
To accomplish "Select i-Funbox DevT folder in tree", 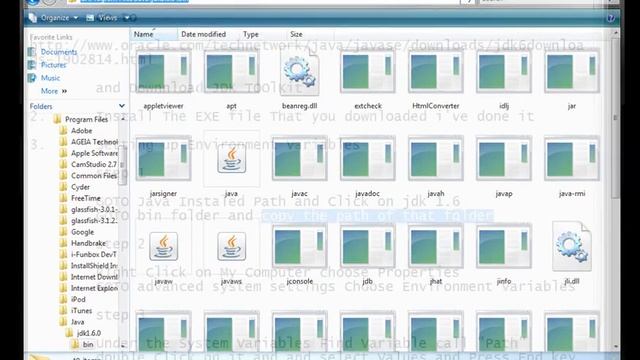I will pos(93,254).
